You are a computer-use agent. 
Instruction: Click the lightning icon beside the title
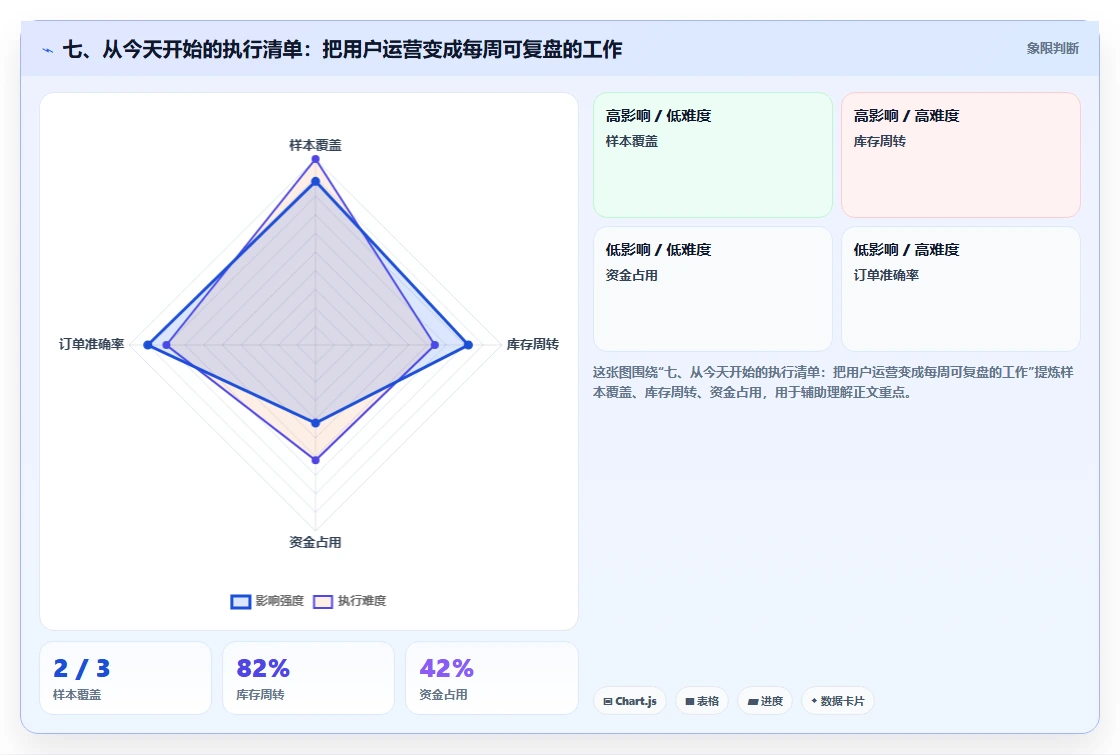48,50
